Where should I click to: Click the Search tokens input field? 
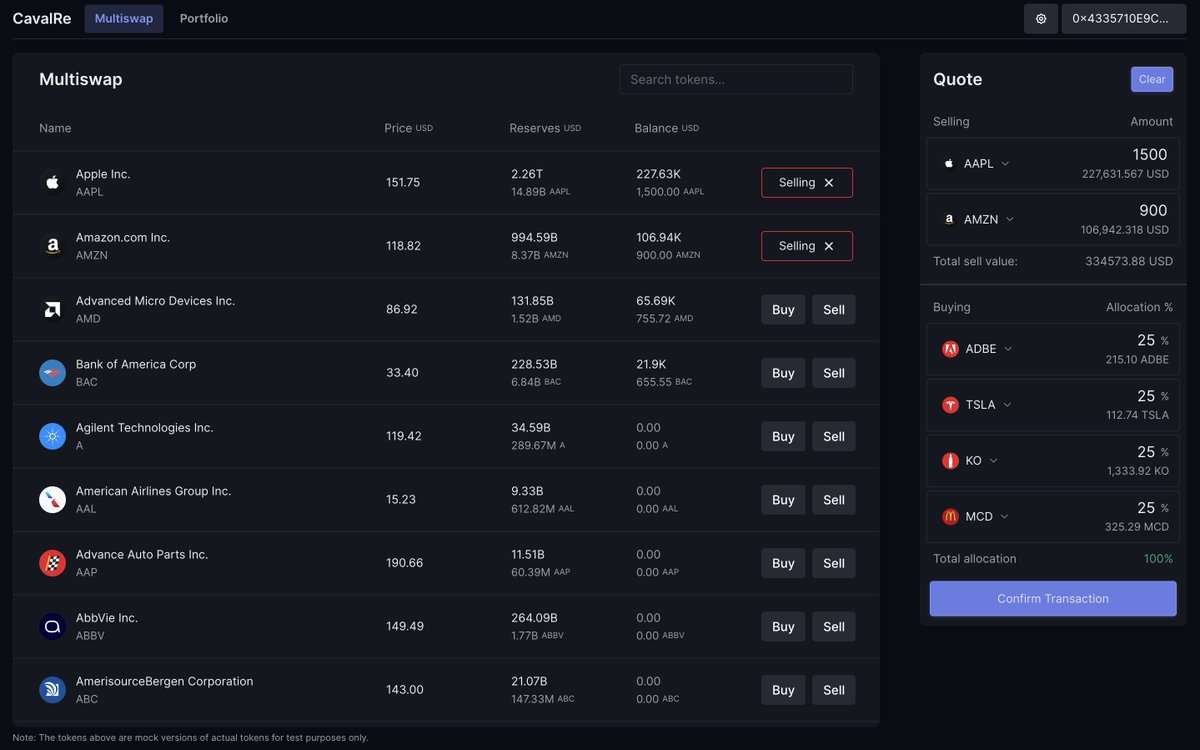point(736,79)
